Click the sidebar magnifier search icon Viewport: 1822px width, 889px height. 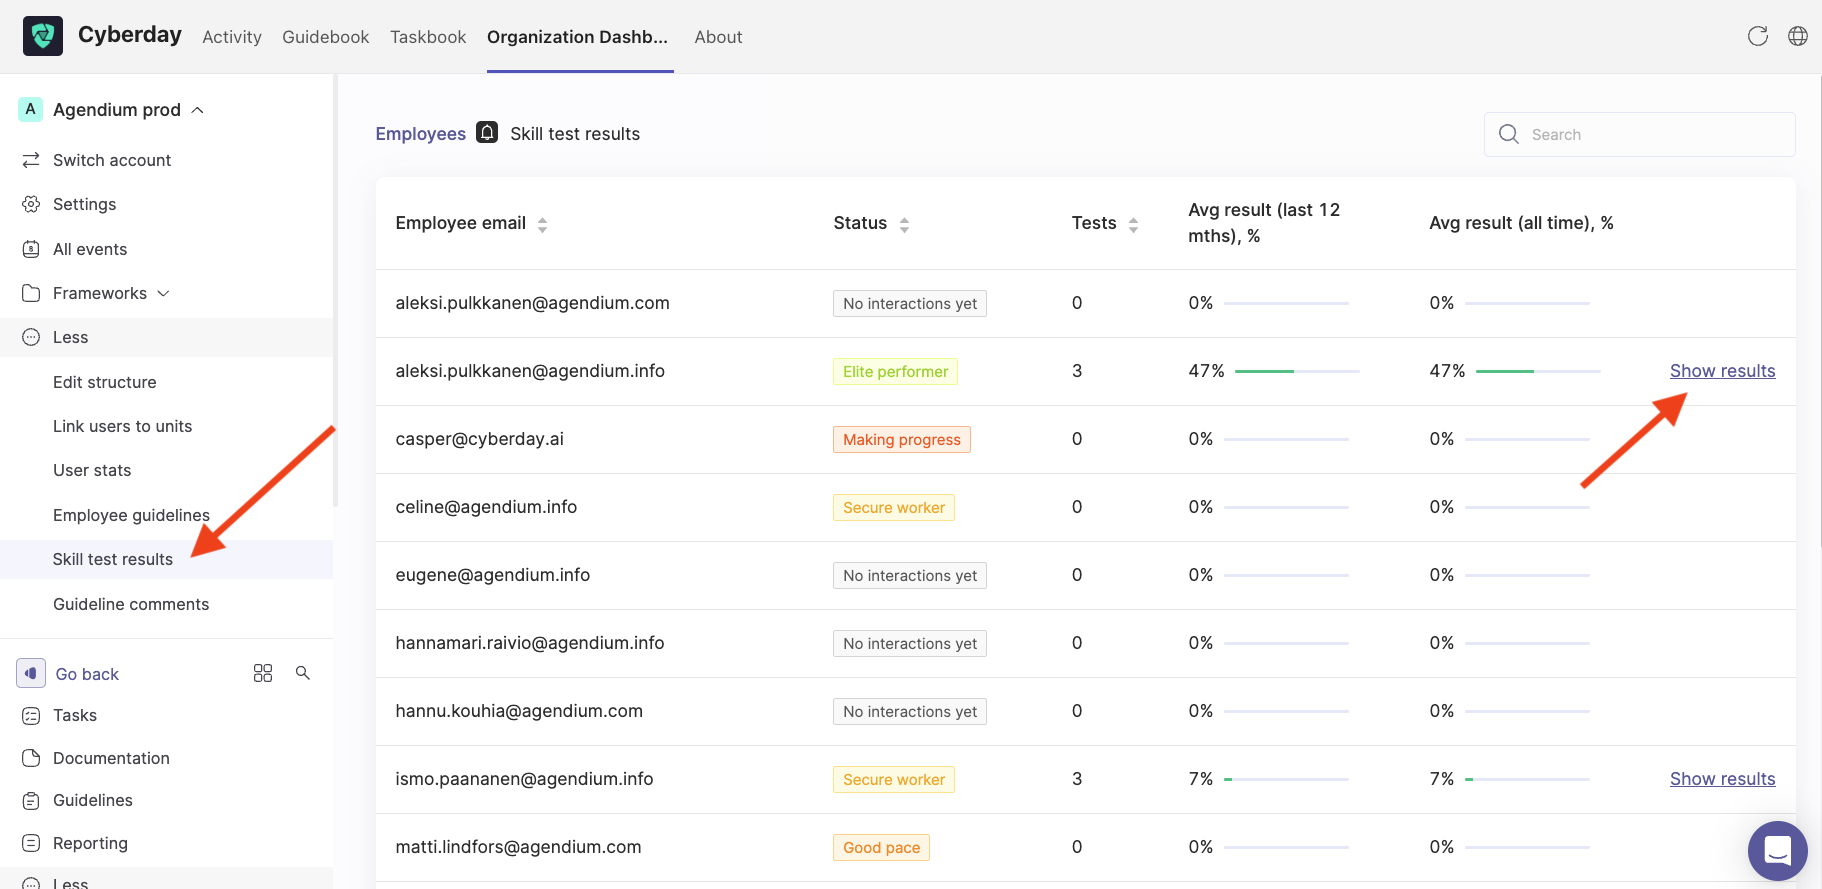click(x=303, y=673)
